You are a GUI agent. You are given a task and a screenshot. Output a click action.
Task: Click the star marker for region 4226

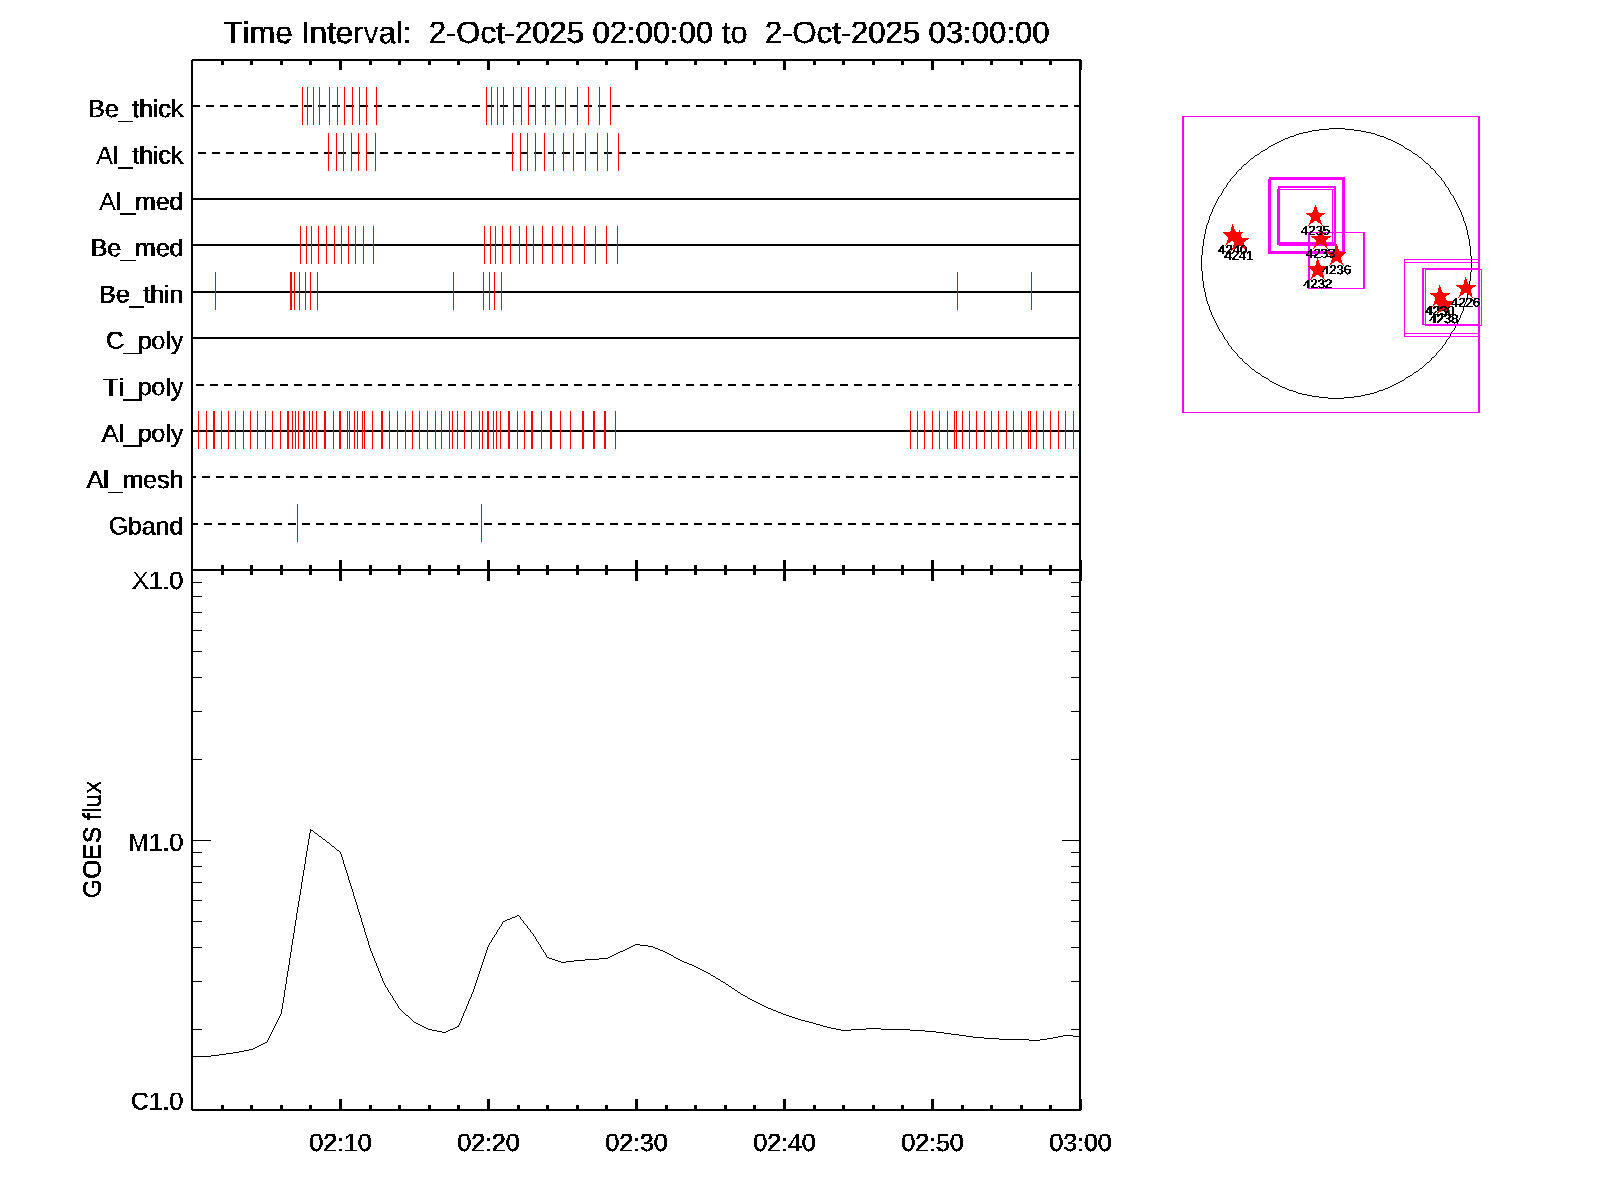click(1465, 288)
